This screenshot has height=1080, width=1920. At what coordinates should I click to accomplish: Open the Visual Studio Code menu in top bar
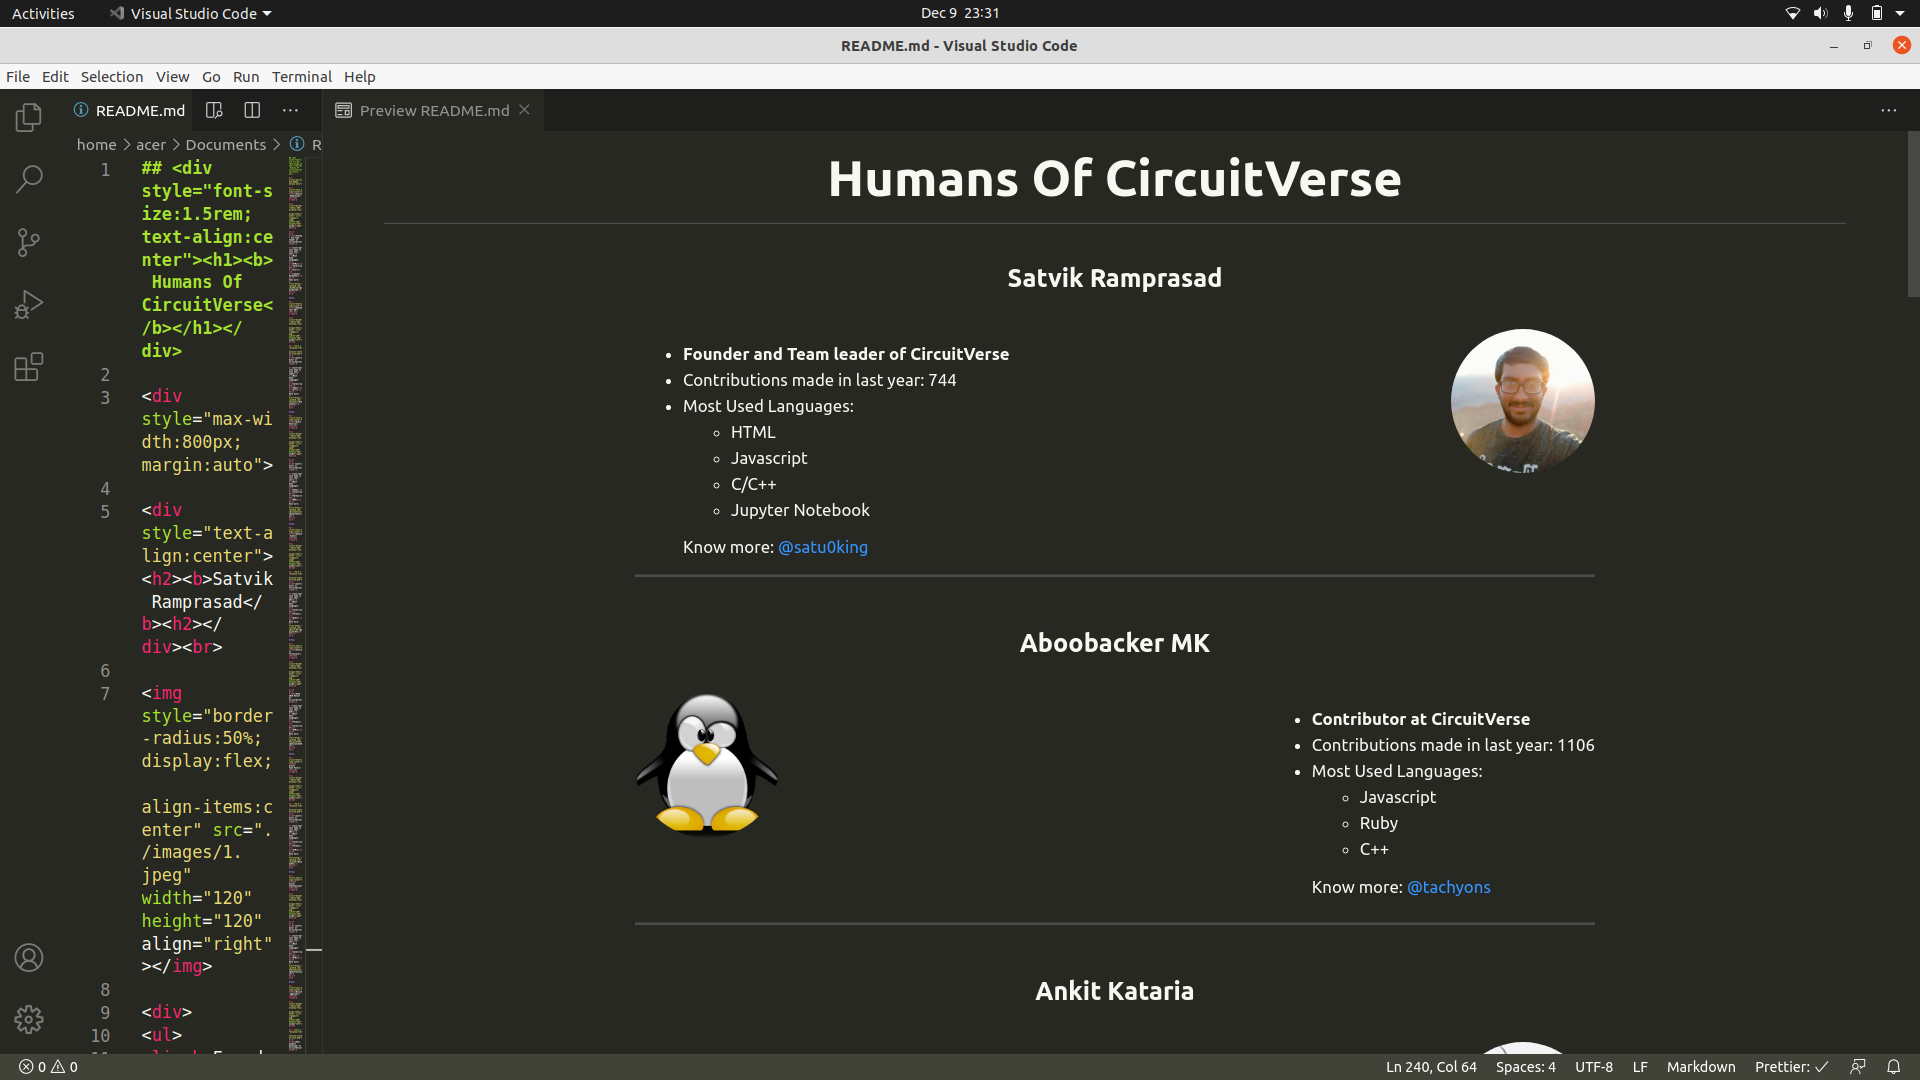coord(189,13)
